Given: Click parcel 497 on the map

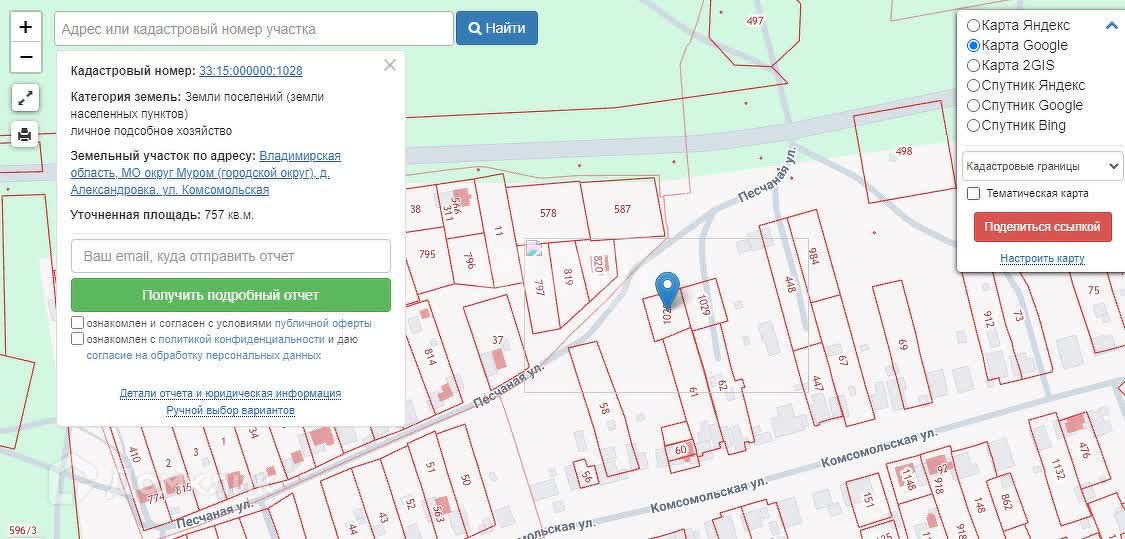Looking at the screenshot, I should click(755, 21).
